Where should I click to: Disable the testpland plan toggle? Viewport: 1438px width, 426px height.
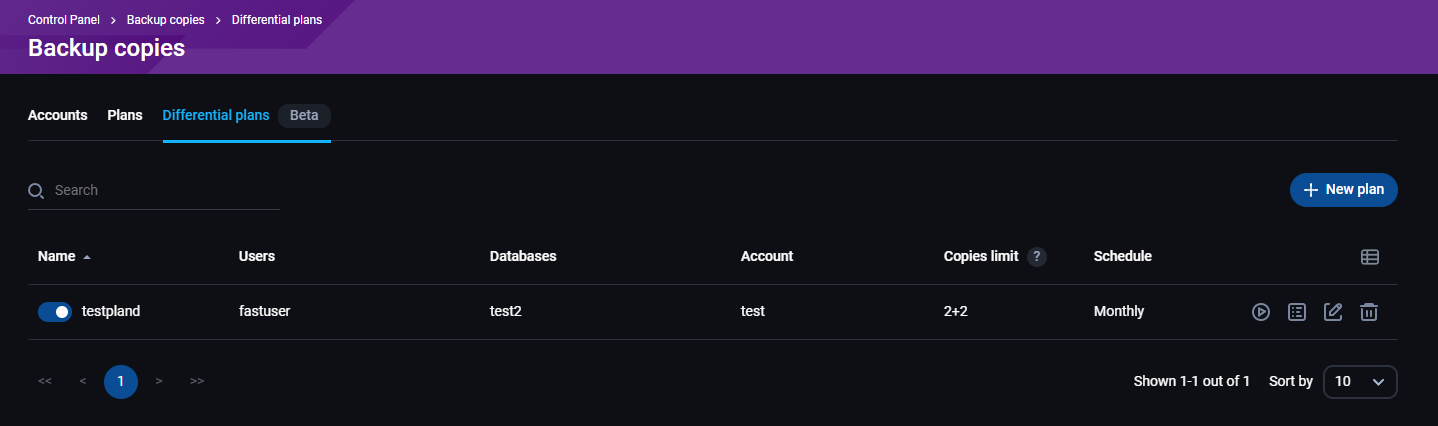click(x=55, y=312)
